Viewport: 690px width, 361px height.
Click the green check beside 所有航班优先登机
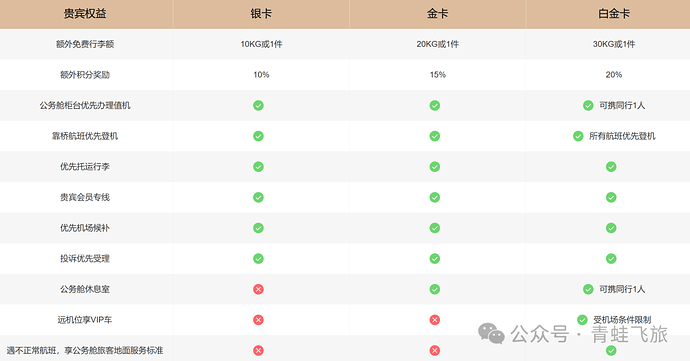[x=578, y=136]
